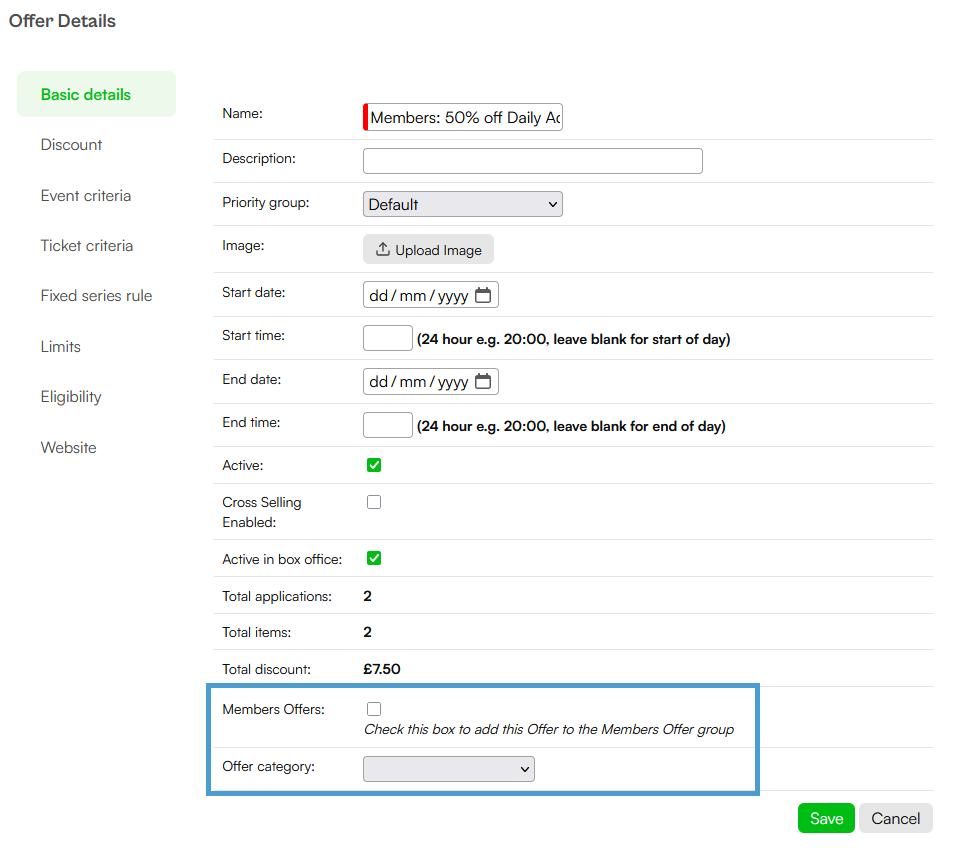
Task: Open the Priority group dropdown
Action: click(x=462, y=204)
